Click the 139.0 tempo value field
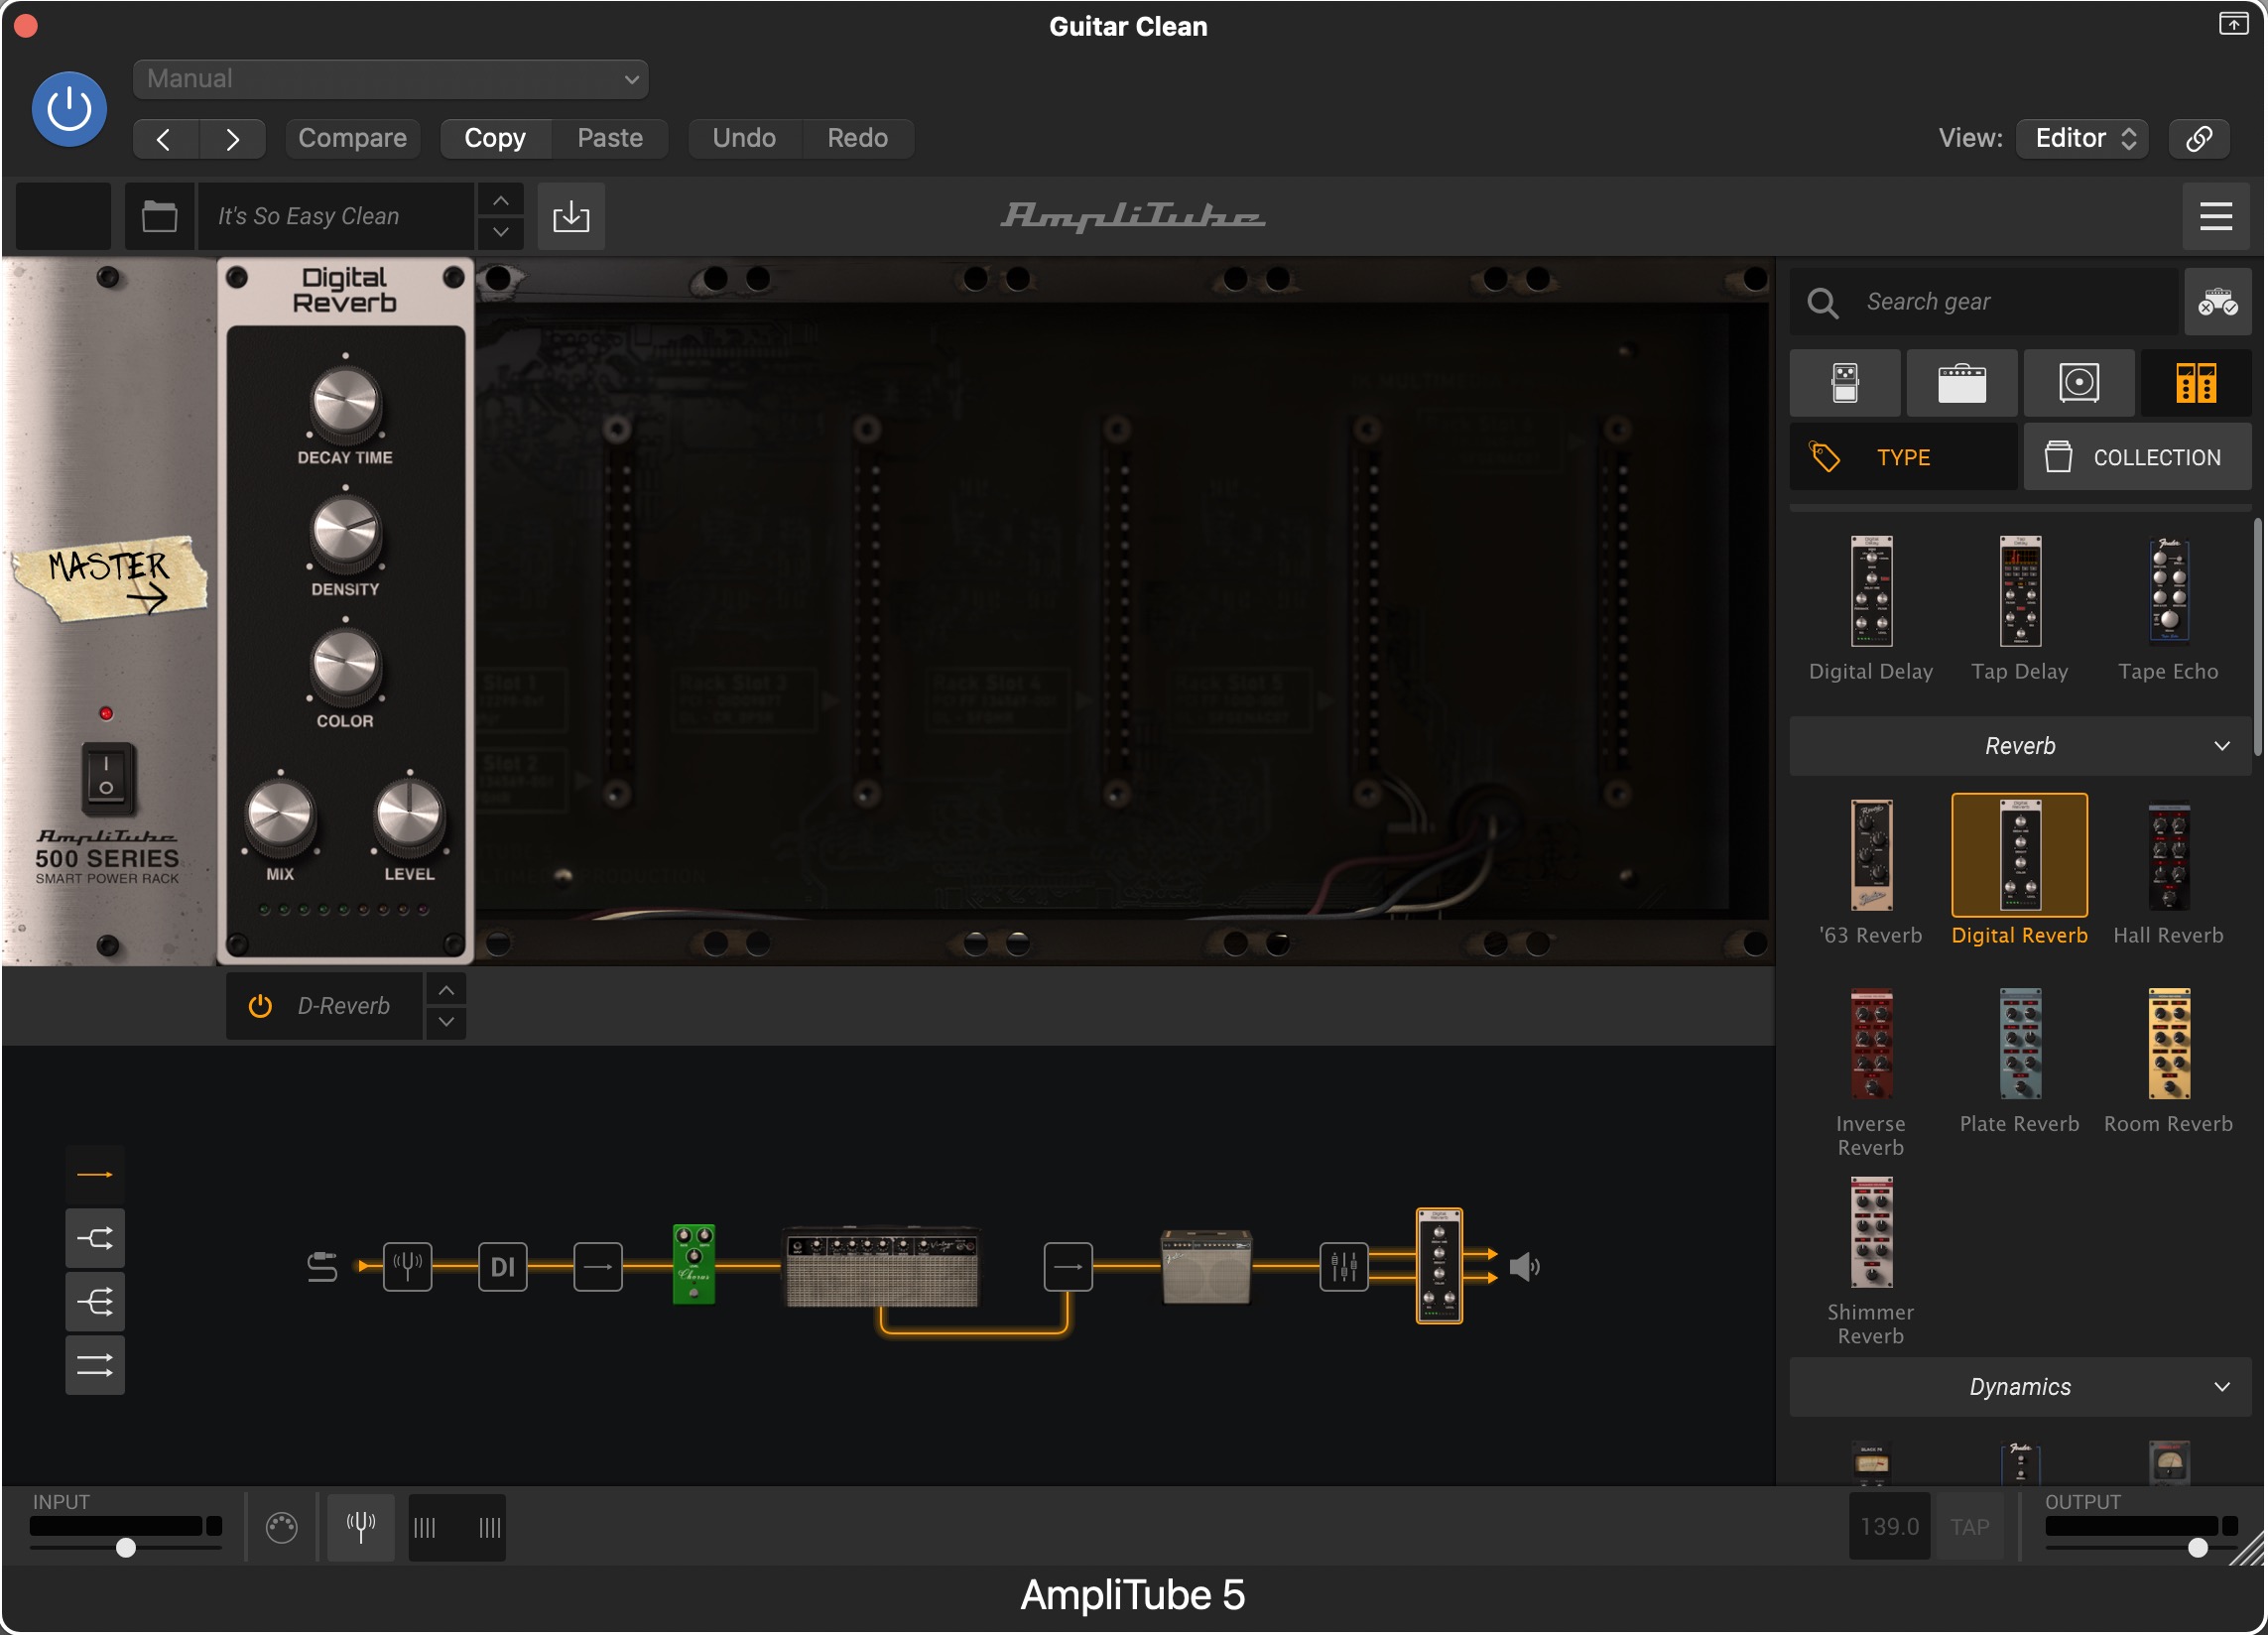Viewport: 2268px width, 1635px height. pos(1889,1527)
